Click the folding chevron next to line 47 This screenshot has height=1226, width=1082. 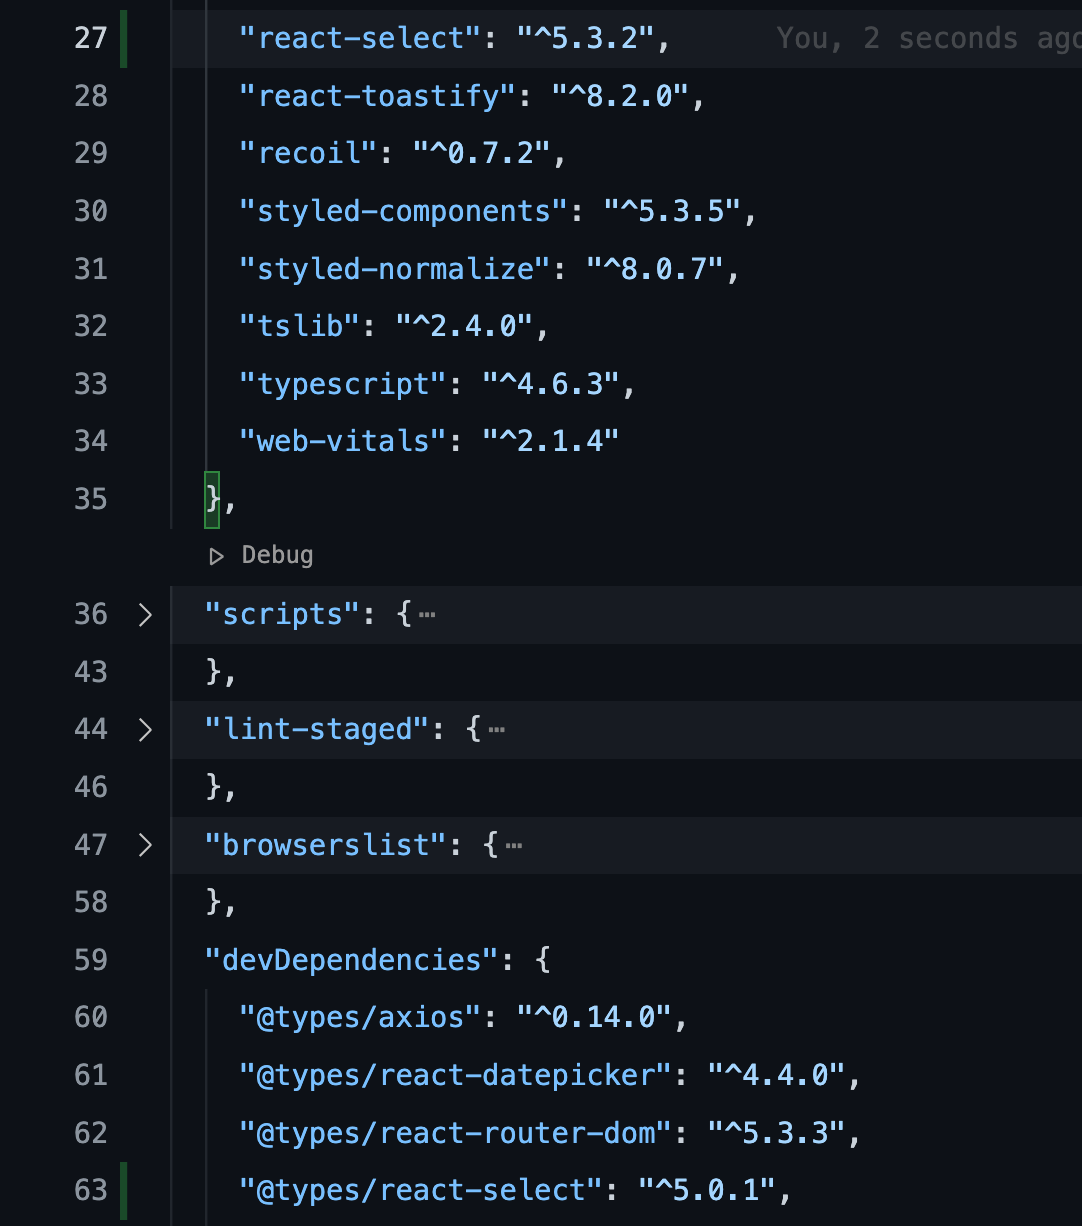[146, 845]
